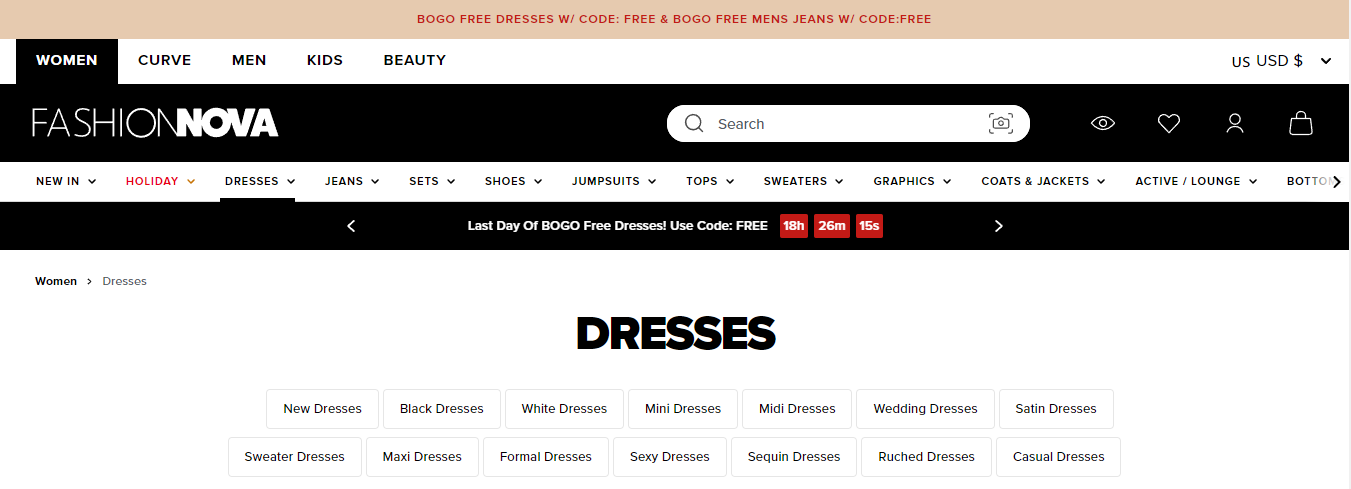Expand the Jumpsuits menu

(x=614, y=181)
